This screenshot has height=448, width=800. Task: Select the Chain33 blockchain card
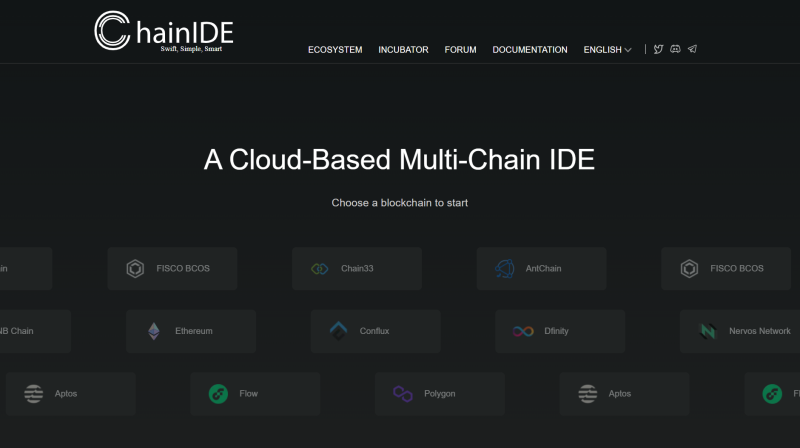click(x=357, y=268)
